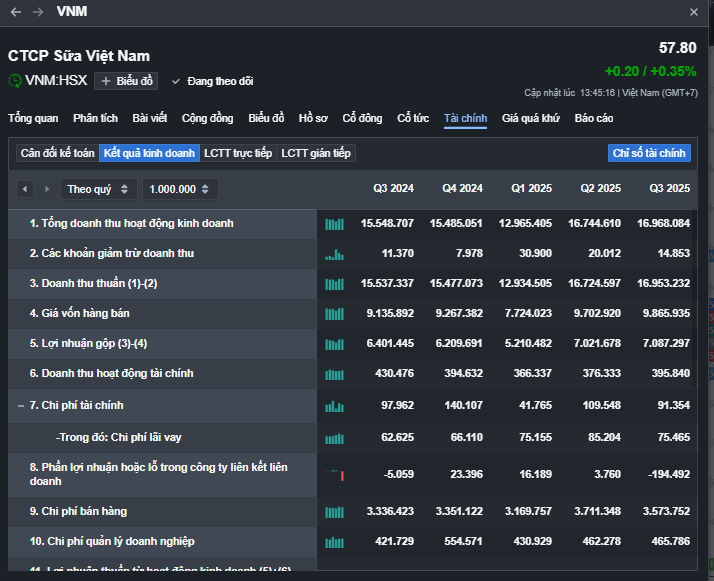Open mini chart for Giá vốn hàng bán
The image size is (714, 581).
point(334,314)
